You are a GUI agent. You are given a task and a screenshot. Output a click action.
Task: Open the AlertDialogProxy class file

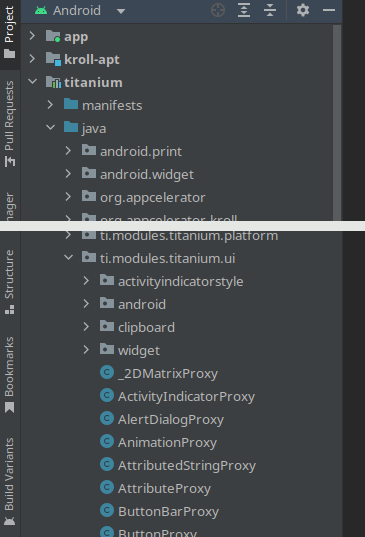tap(171, 420)
